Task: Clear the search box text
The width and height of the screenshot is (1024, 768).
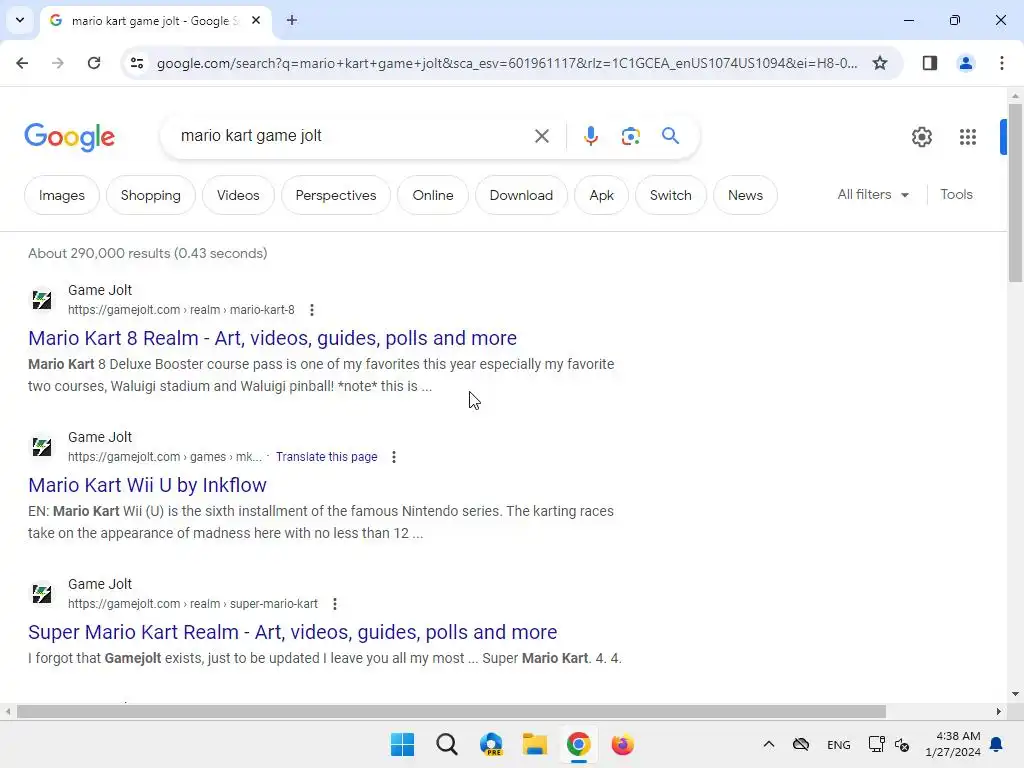Action: click(x=541, y=136)
